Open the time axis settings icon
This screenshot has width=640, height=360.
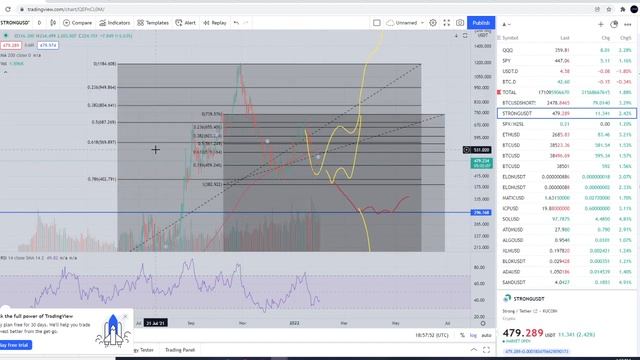[x=483, y=323]
